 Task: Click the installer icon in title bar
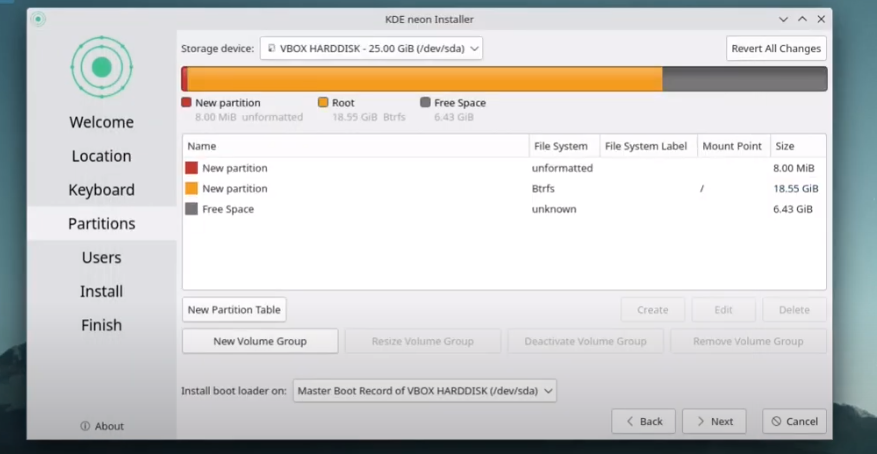[38, 19]
